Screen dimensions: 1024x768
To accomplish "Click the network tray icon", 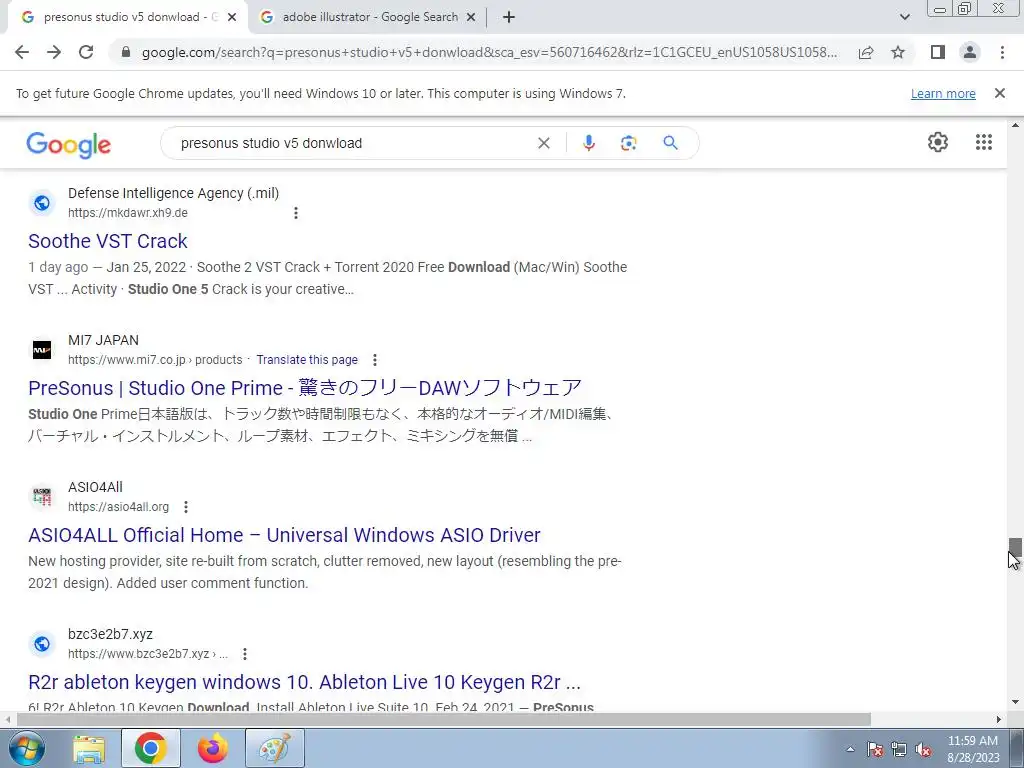I will click(x=899, y=750).
